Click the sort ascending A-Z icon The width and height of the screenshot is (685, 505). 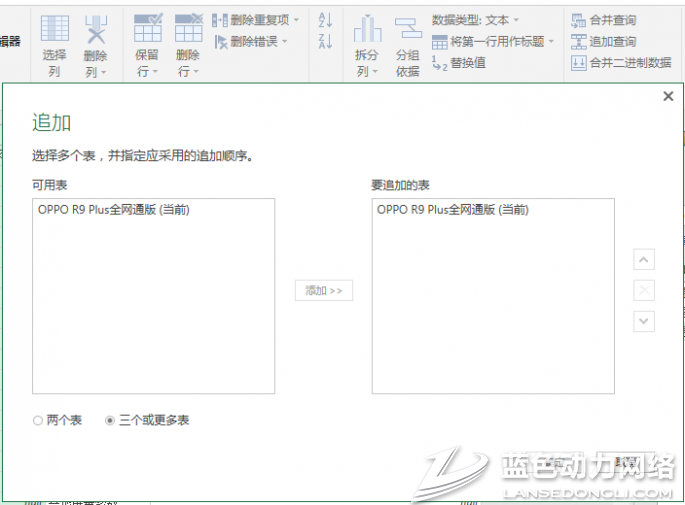[x=325, y=20]
